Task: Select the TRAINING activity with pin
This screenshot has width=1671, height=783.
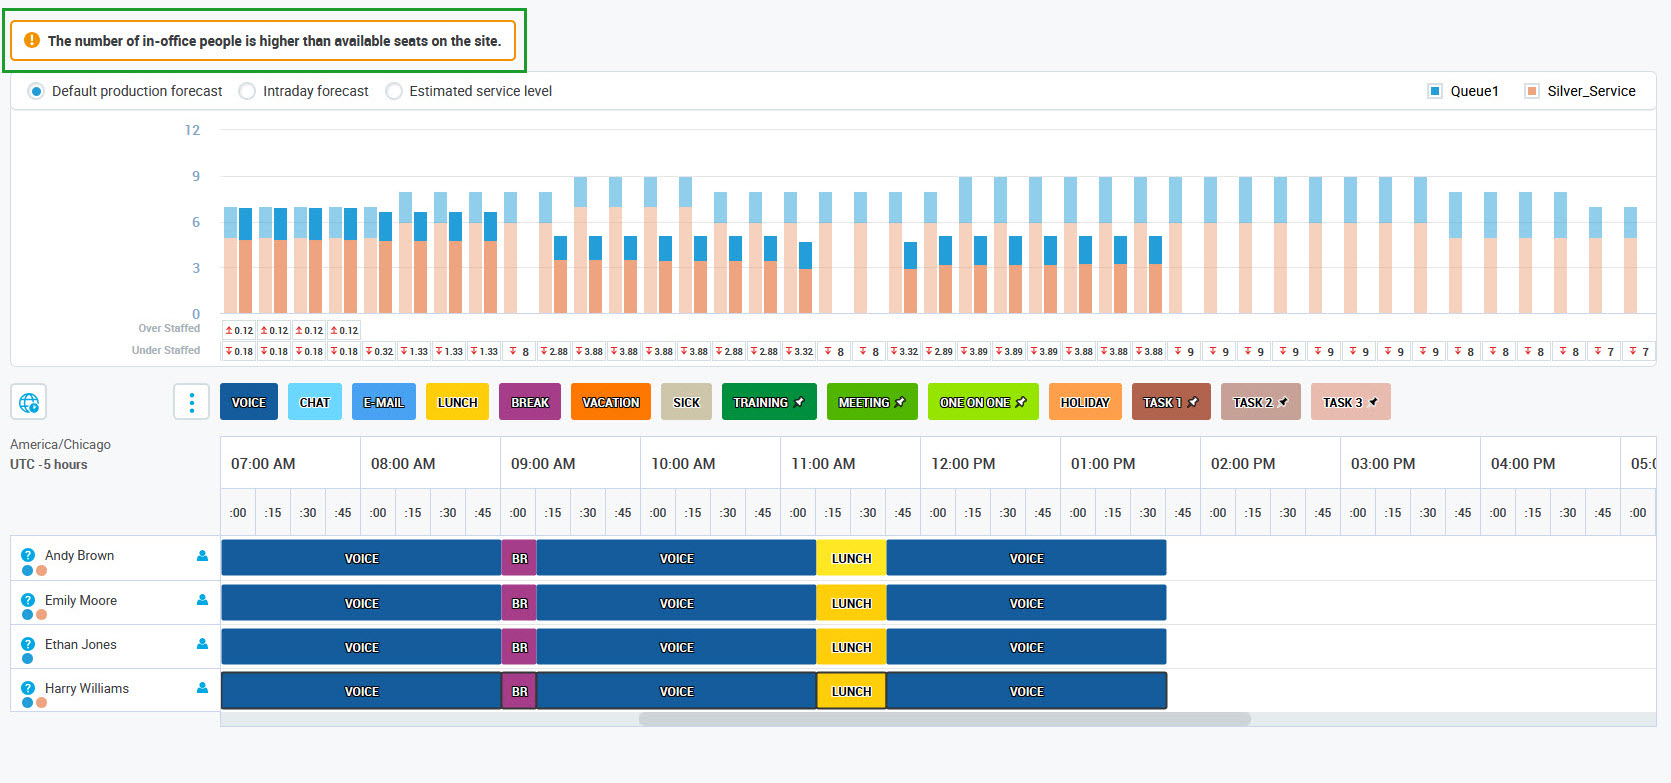Action: (769, 402)
